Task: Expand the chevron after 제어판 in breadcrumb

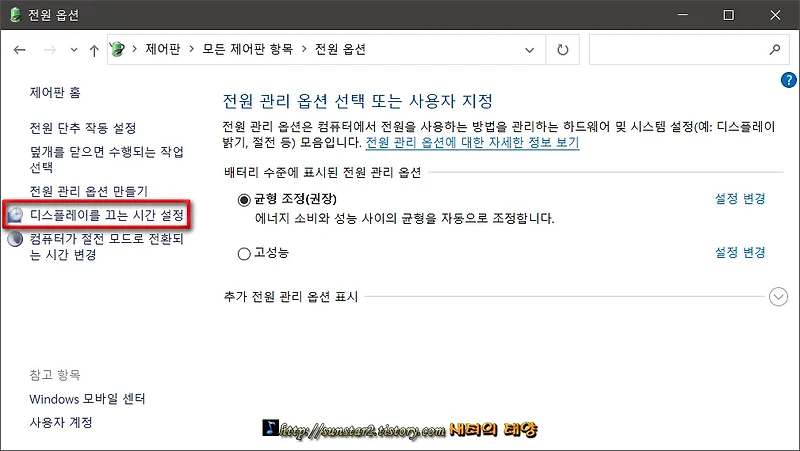Action: point(192,49)
